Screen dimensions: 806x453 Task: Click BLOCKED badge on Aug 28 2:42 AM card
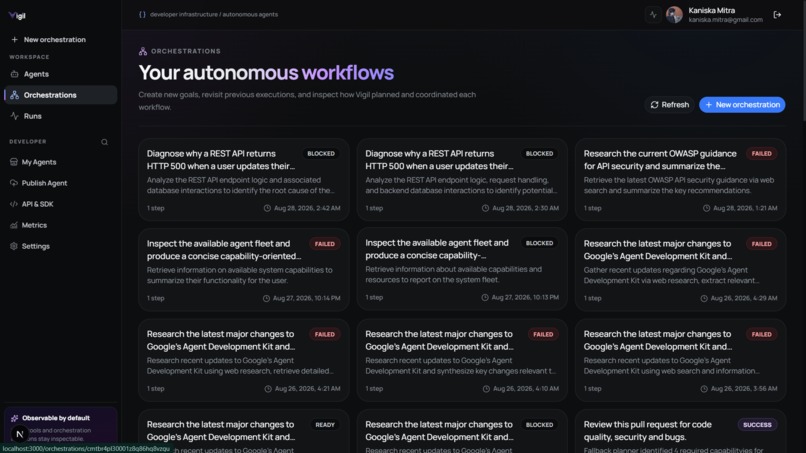(321, 154)
